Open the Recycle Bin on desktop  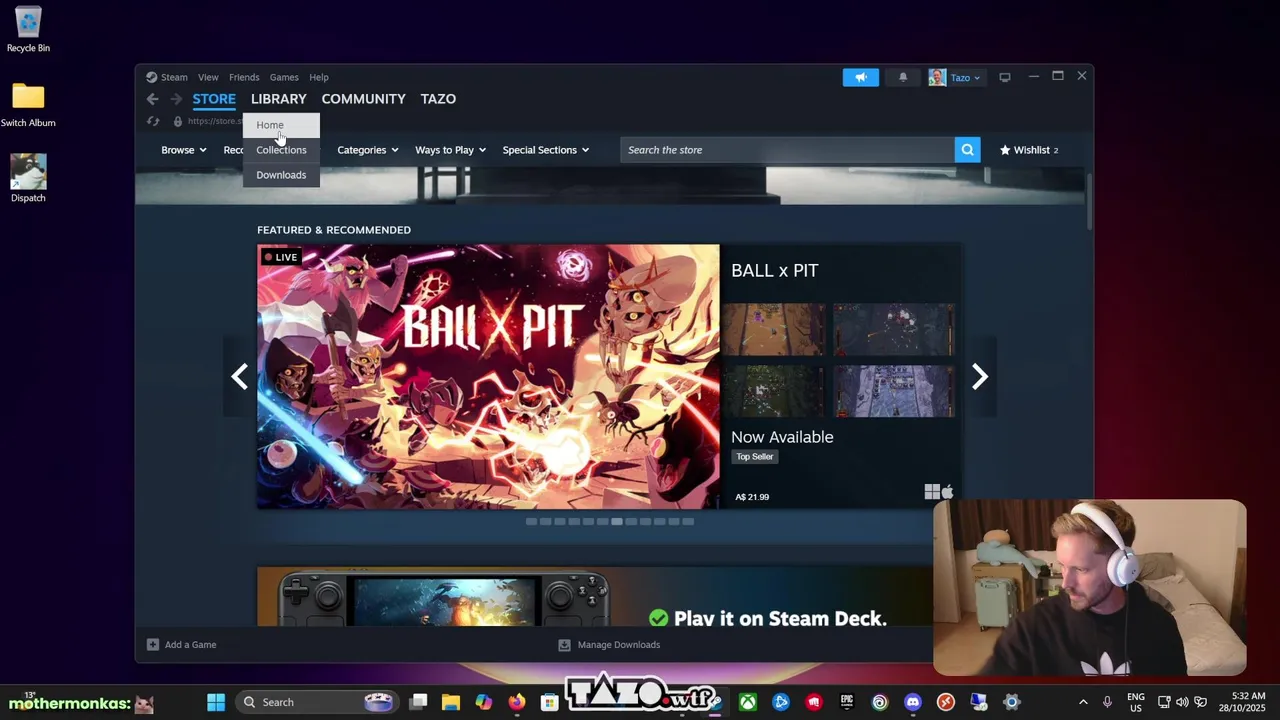coord(28,29)
